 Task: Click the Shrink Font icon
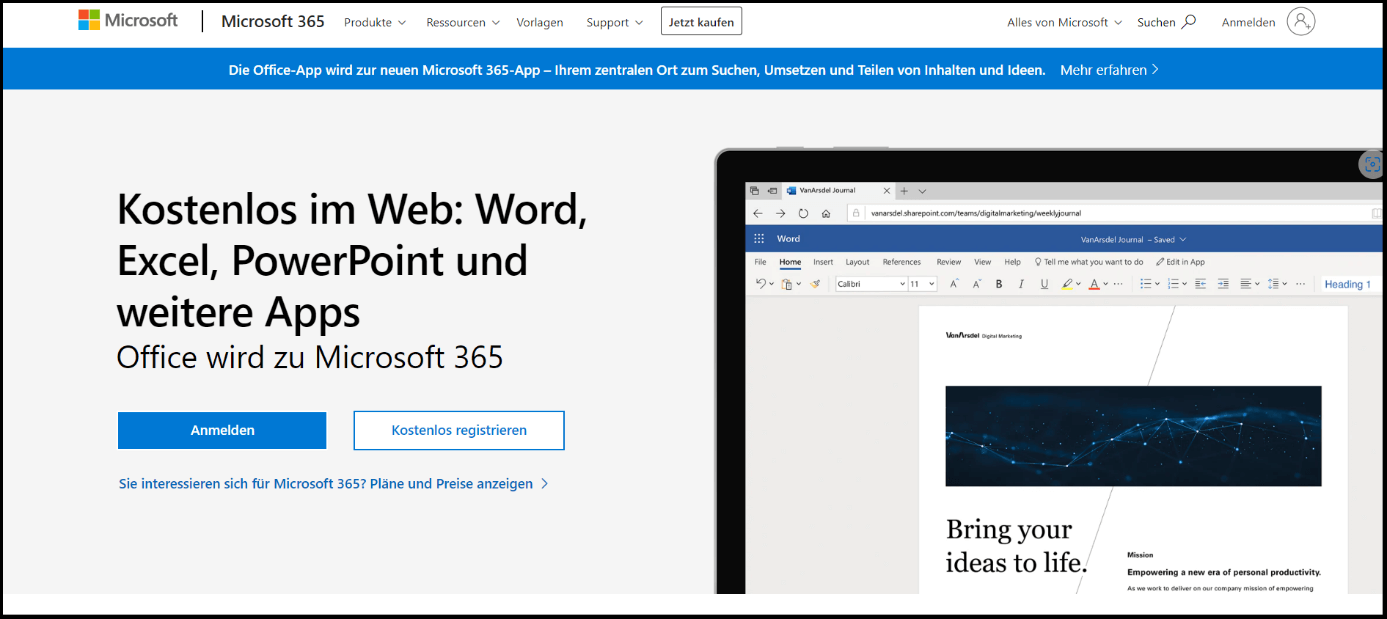click(977, 284)
